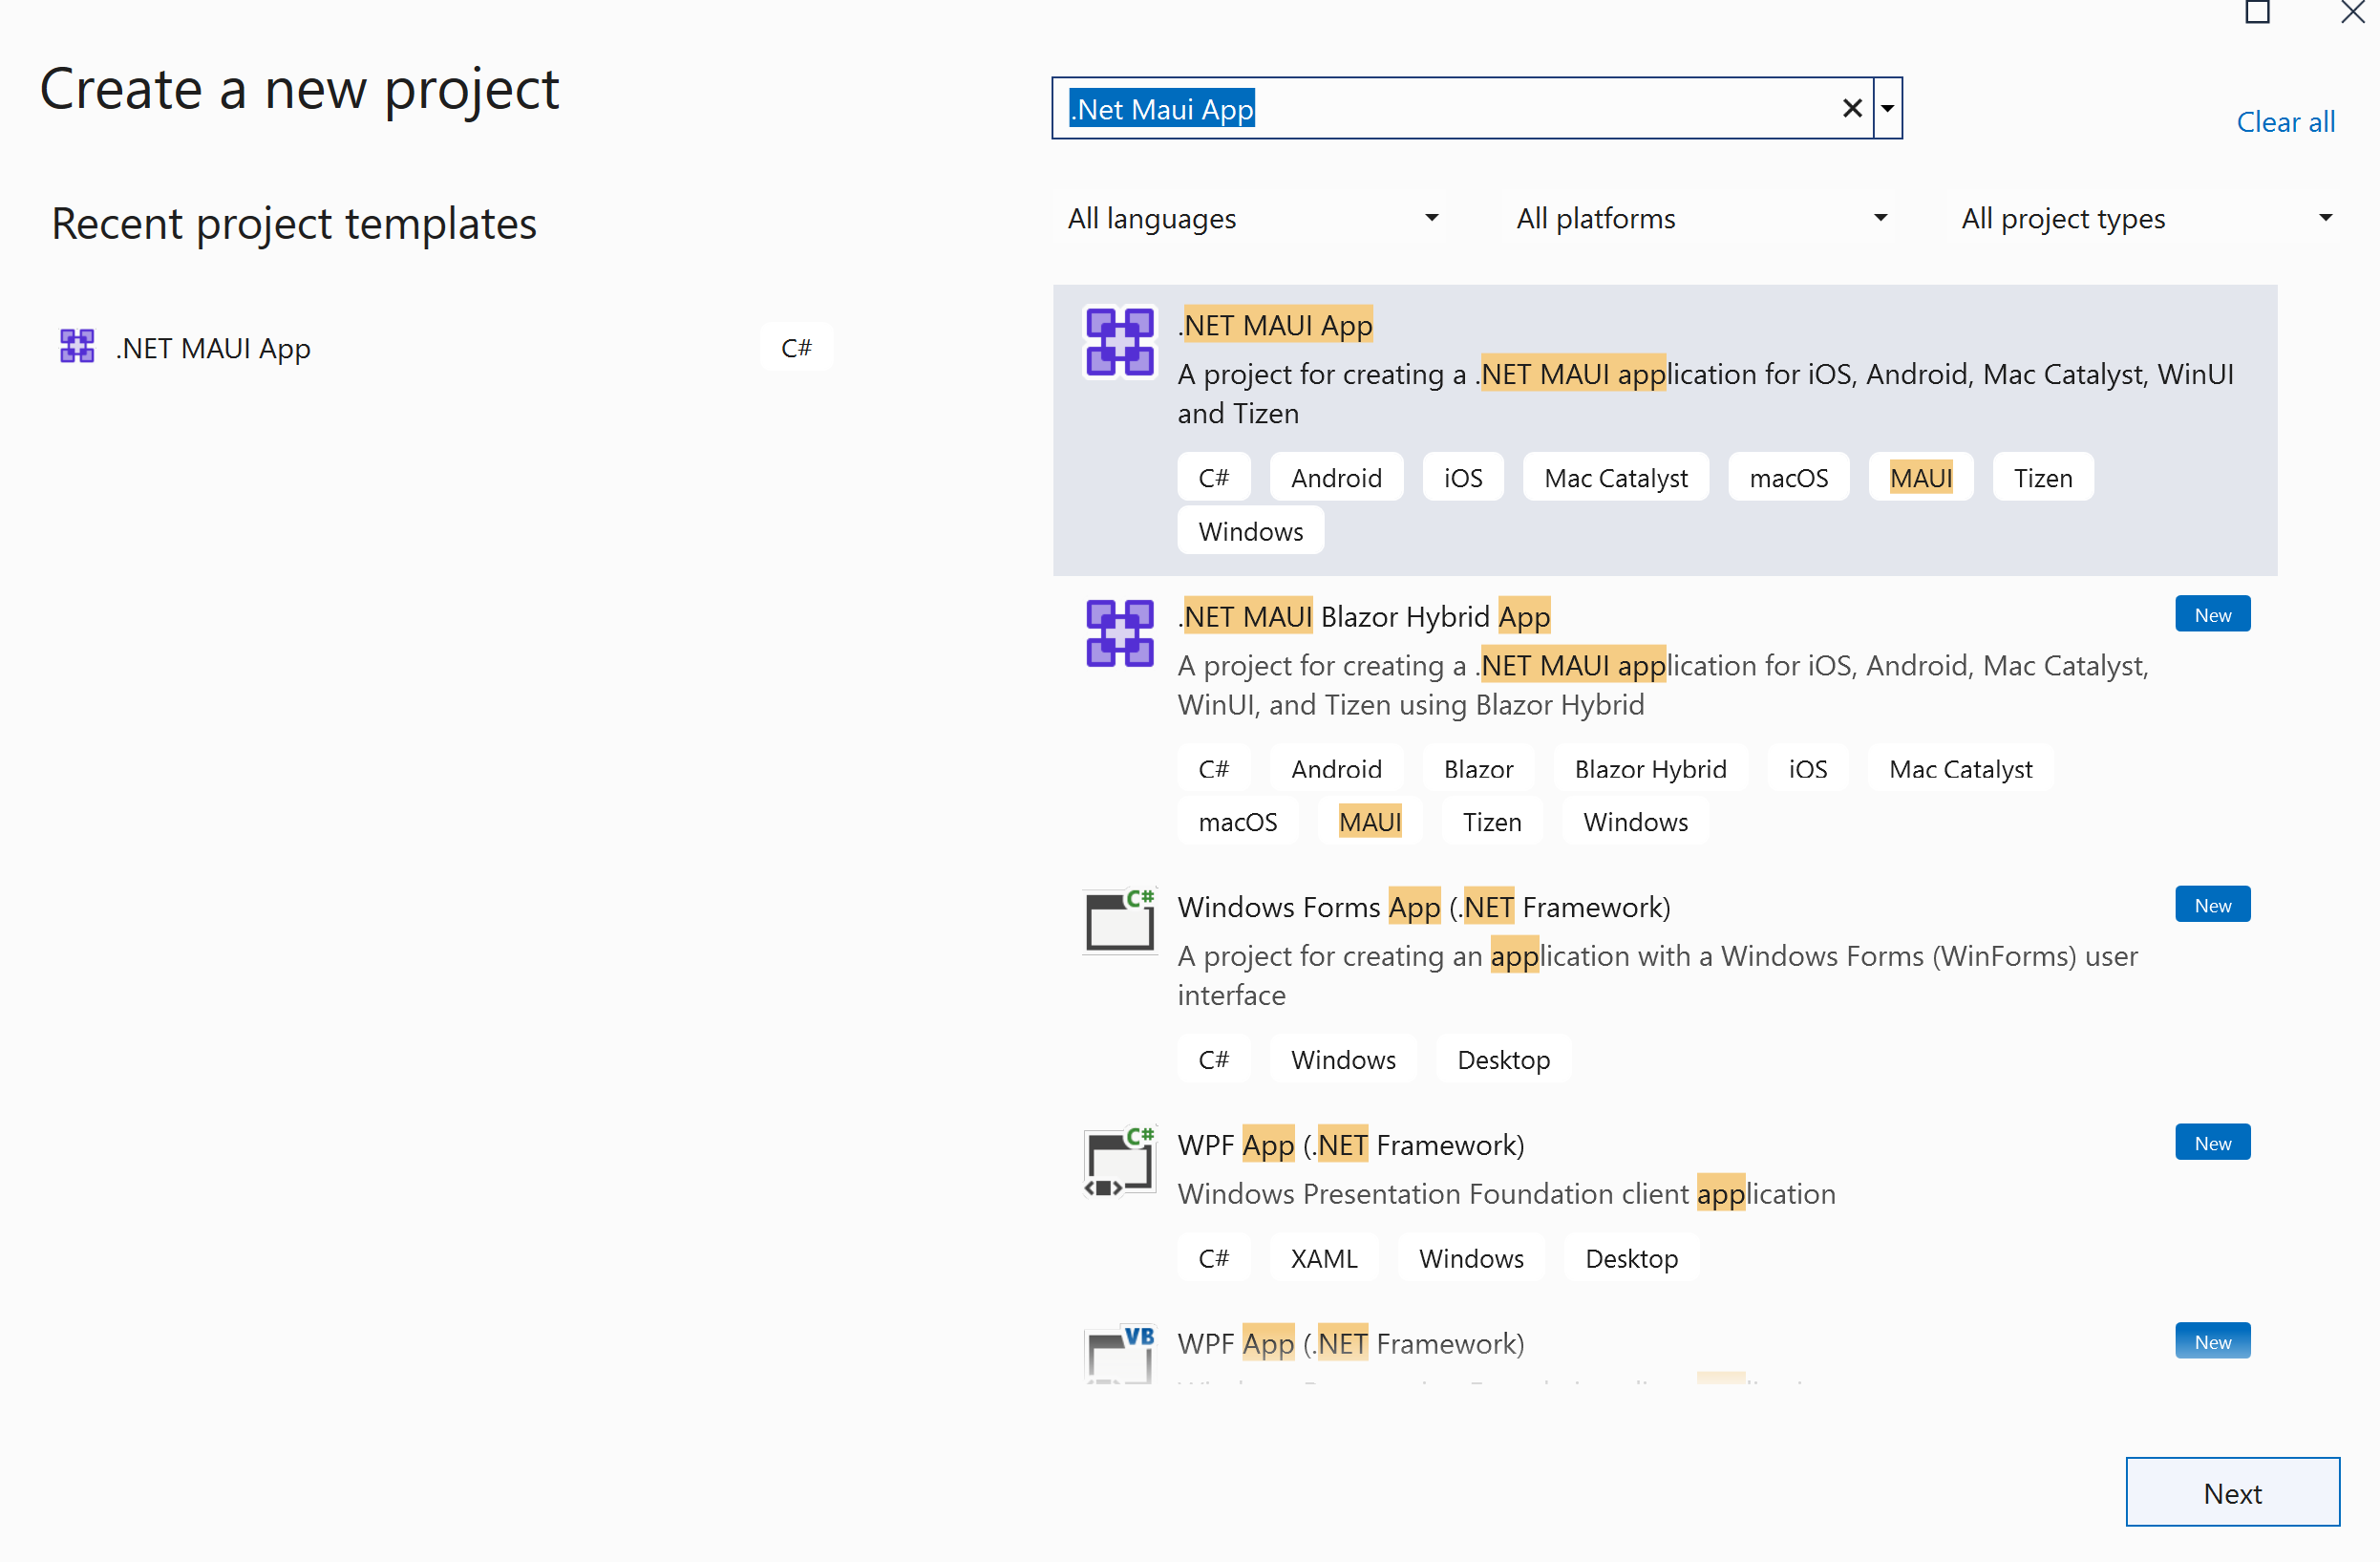Click the New badge on Blazor Hybrid App
2380x1562 pixels.
pyautogui.click(x=2212, y=614)
